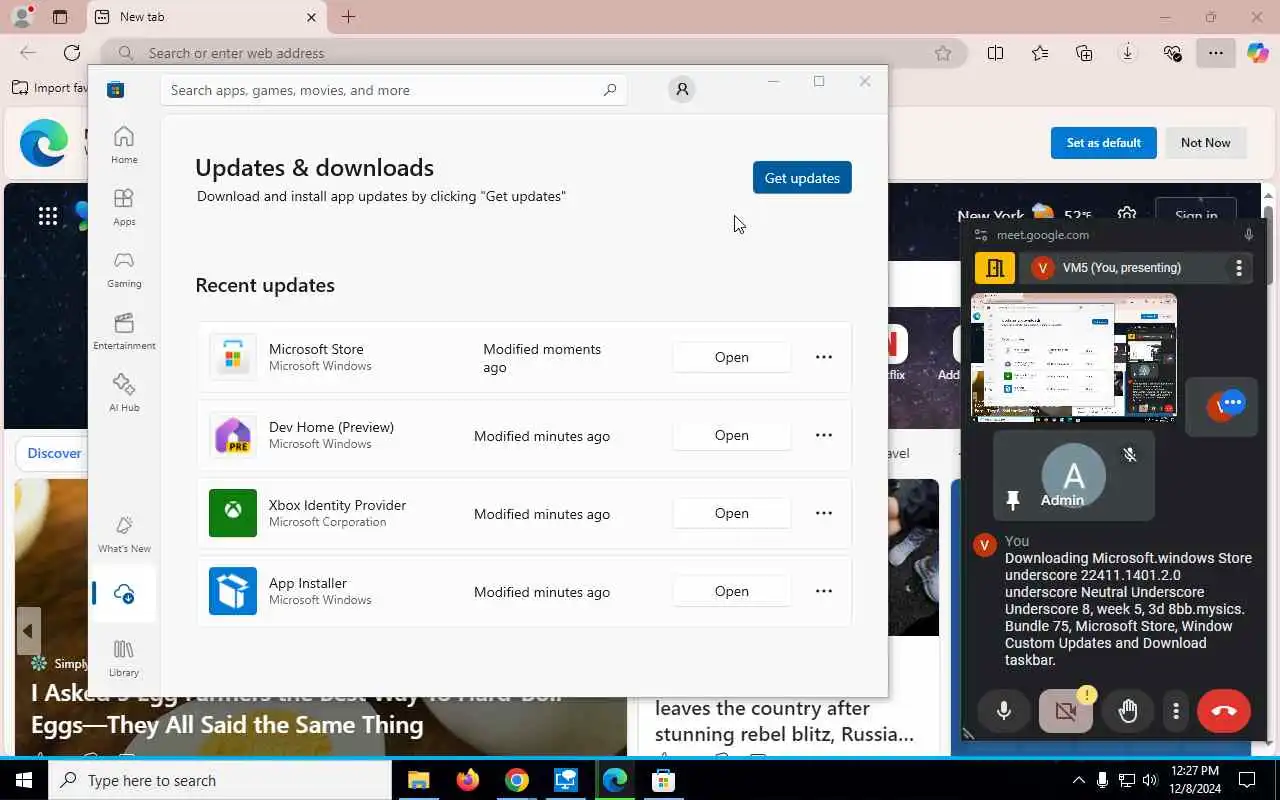Show hidden system tray icons
The height and width of the screenshot is (800, 1280).
[x=1078, y=780]
